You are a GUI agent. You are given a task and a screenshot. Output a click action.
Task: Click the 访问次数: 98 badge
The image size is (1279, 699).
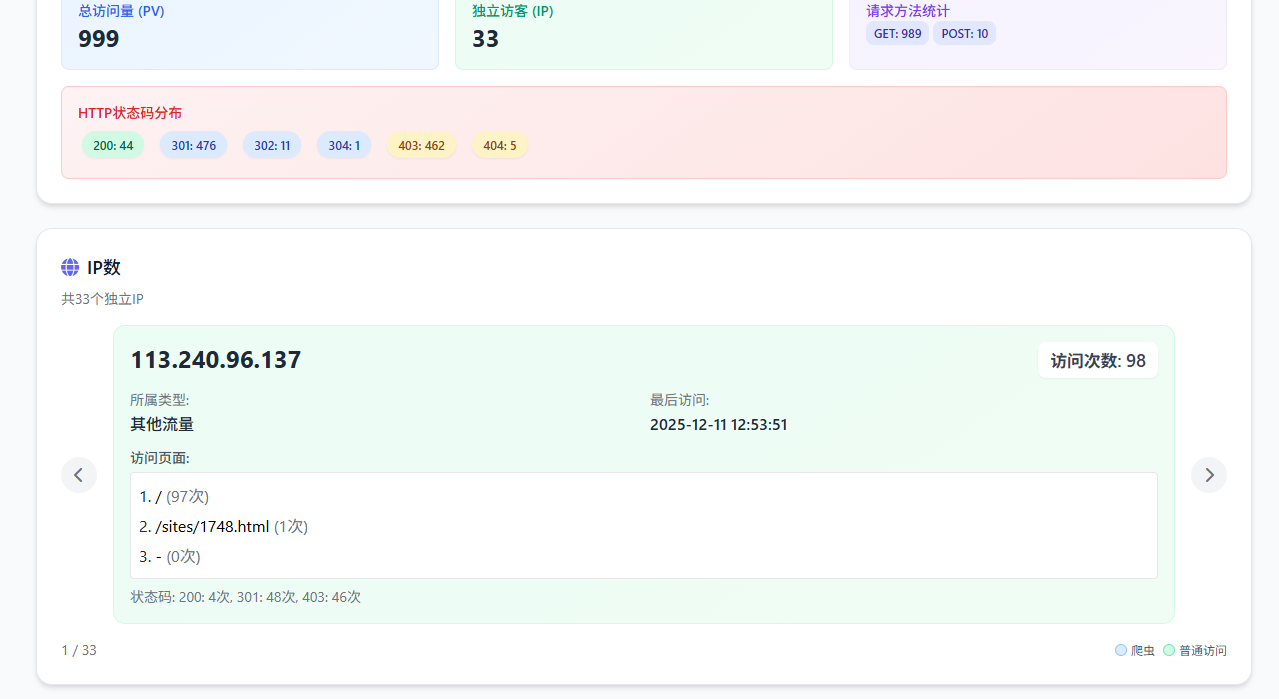[x=1097, y=360]
